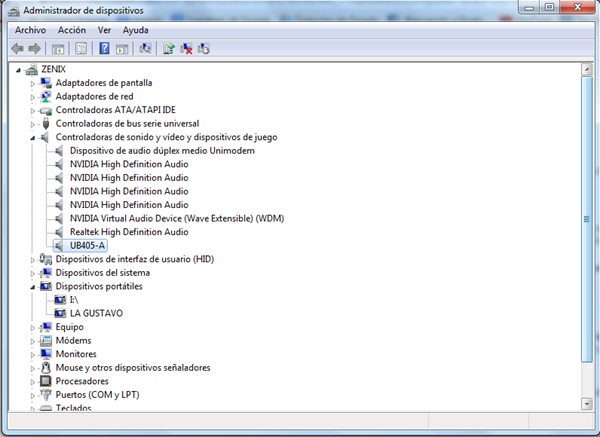This screenshot has height=437, width=600.
Task: Expand Adaptadores de pantalla node
Action: (33, 83)
